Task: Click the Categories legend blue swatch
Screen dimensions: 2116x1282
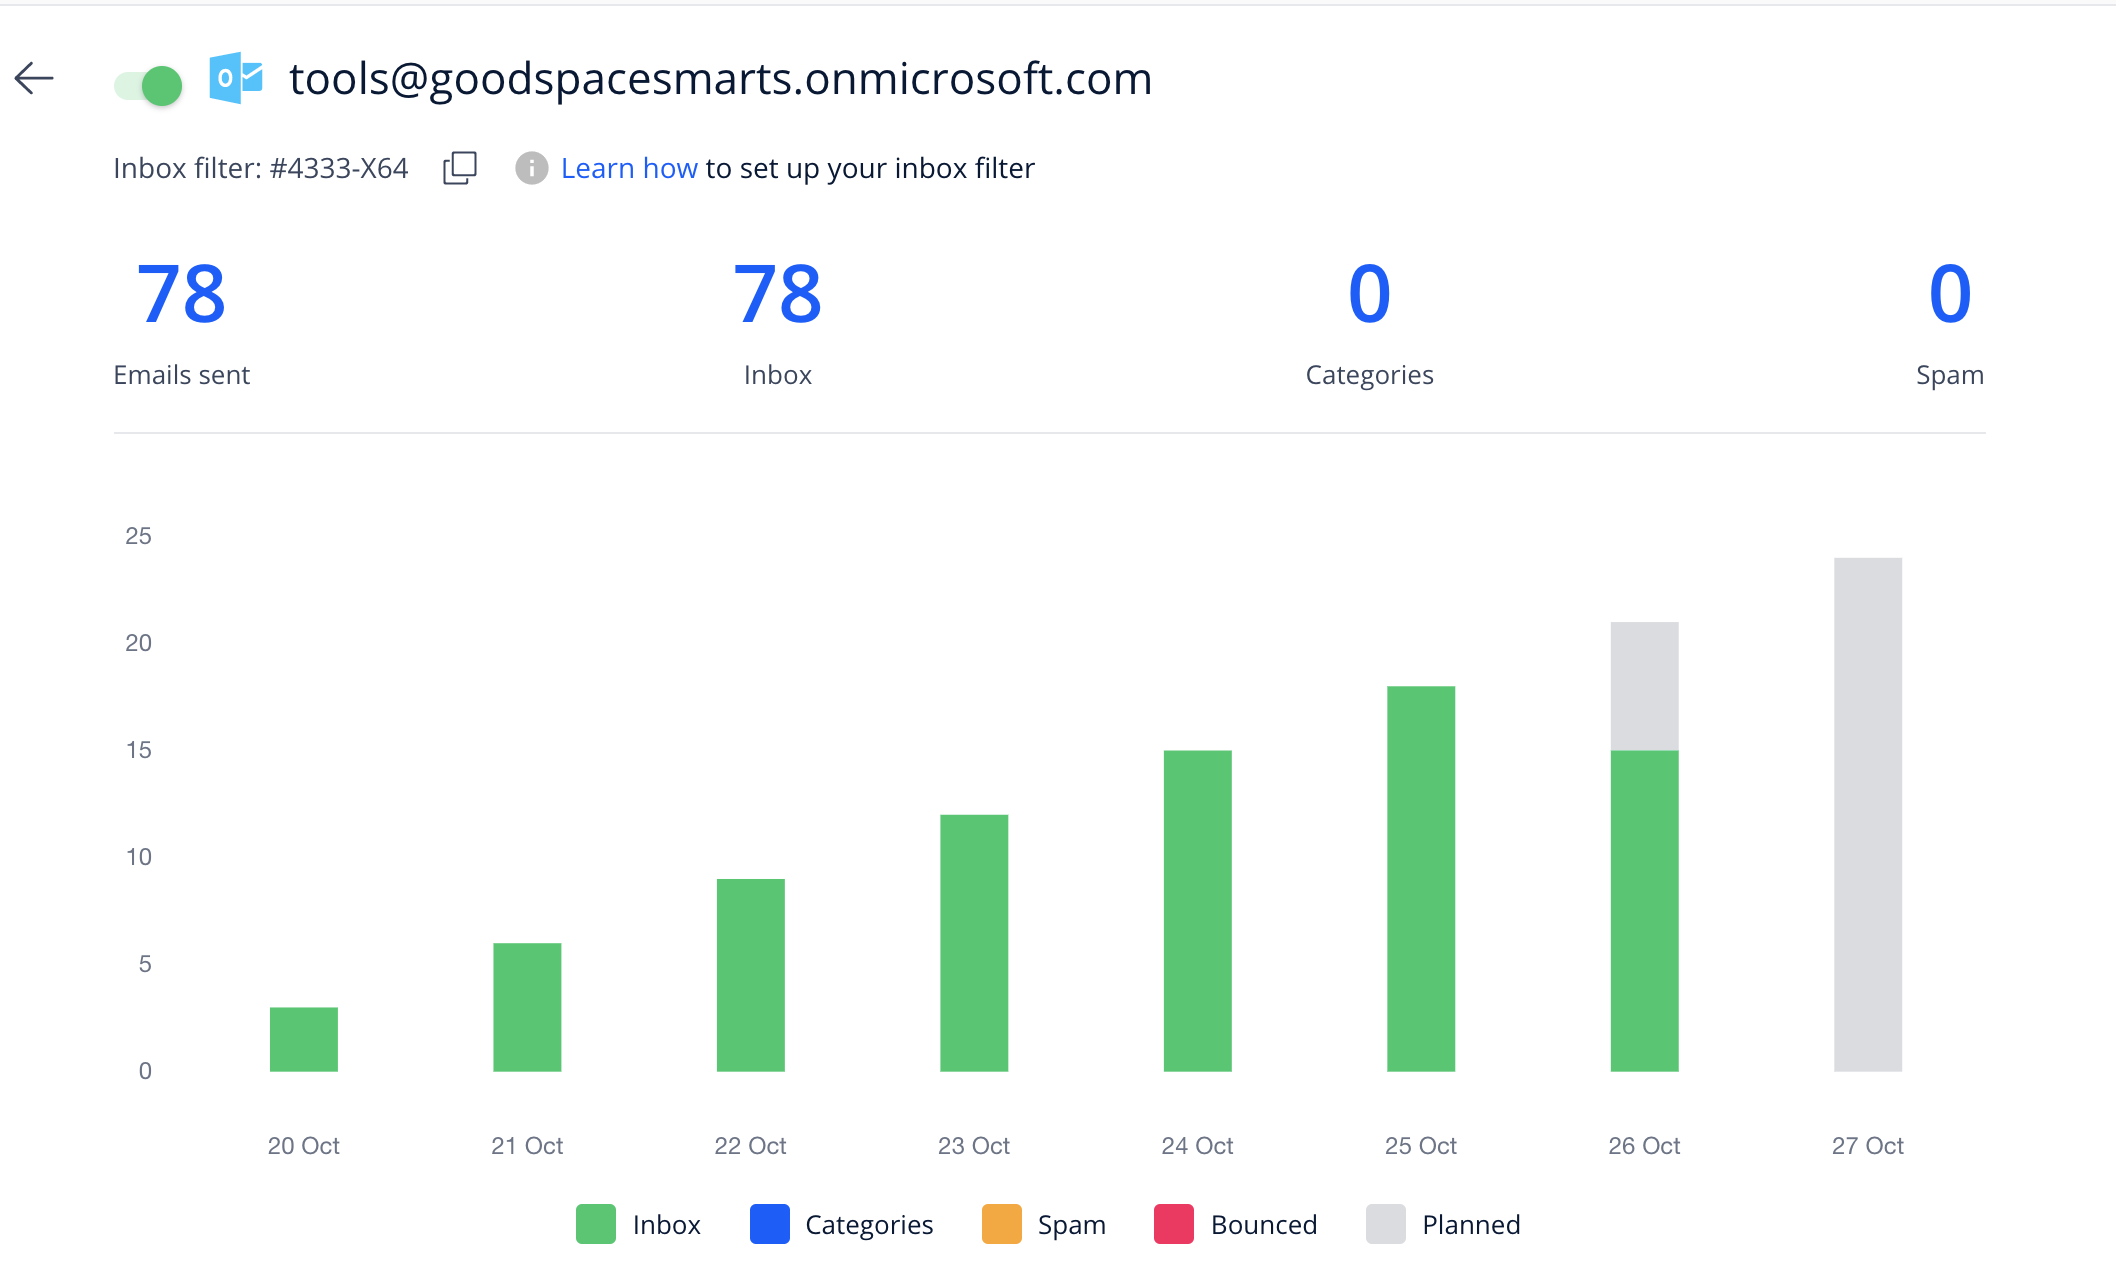Action: tap(769, 1224)
